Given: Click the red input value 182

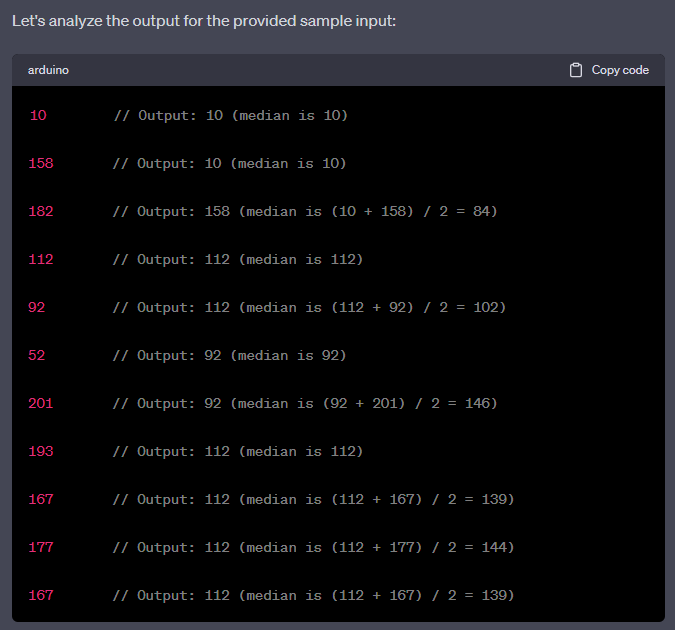Looking at the screenshot, I should click(x=41, y=211).
